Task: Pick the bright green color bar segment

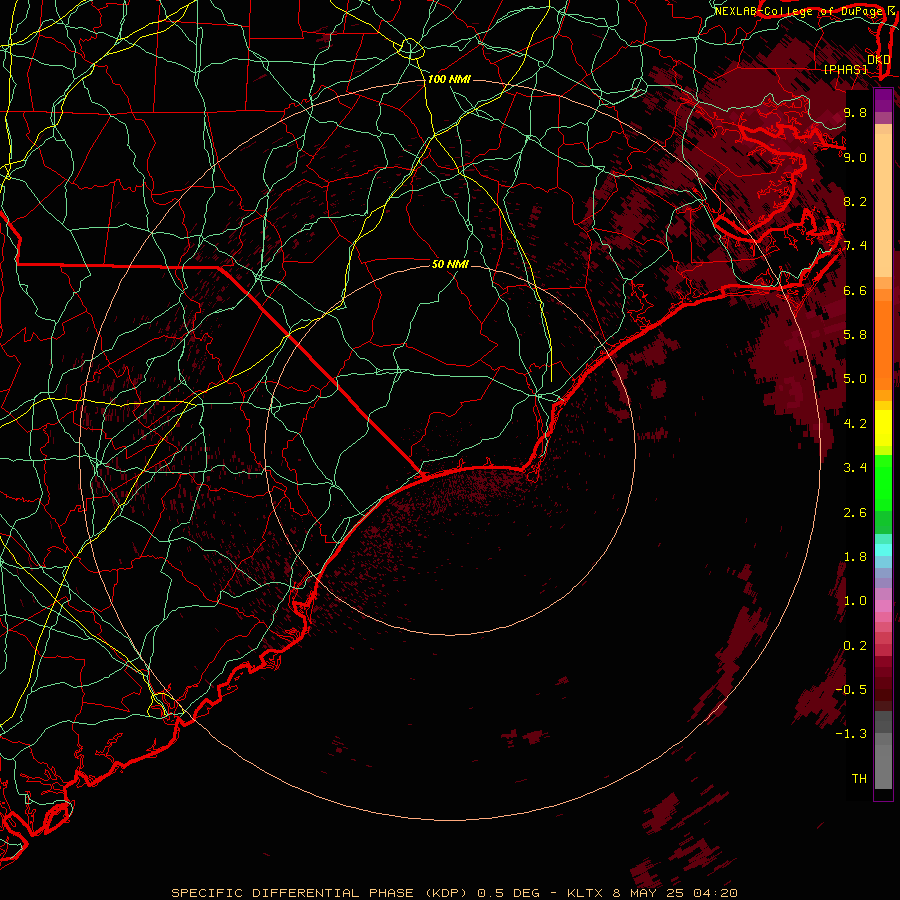Action: click(883, 482)
